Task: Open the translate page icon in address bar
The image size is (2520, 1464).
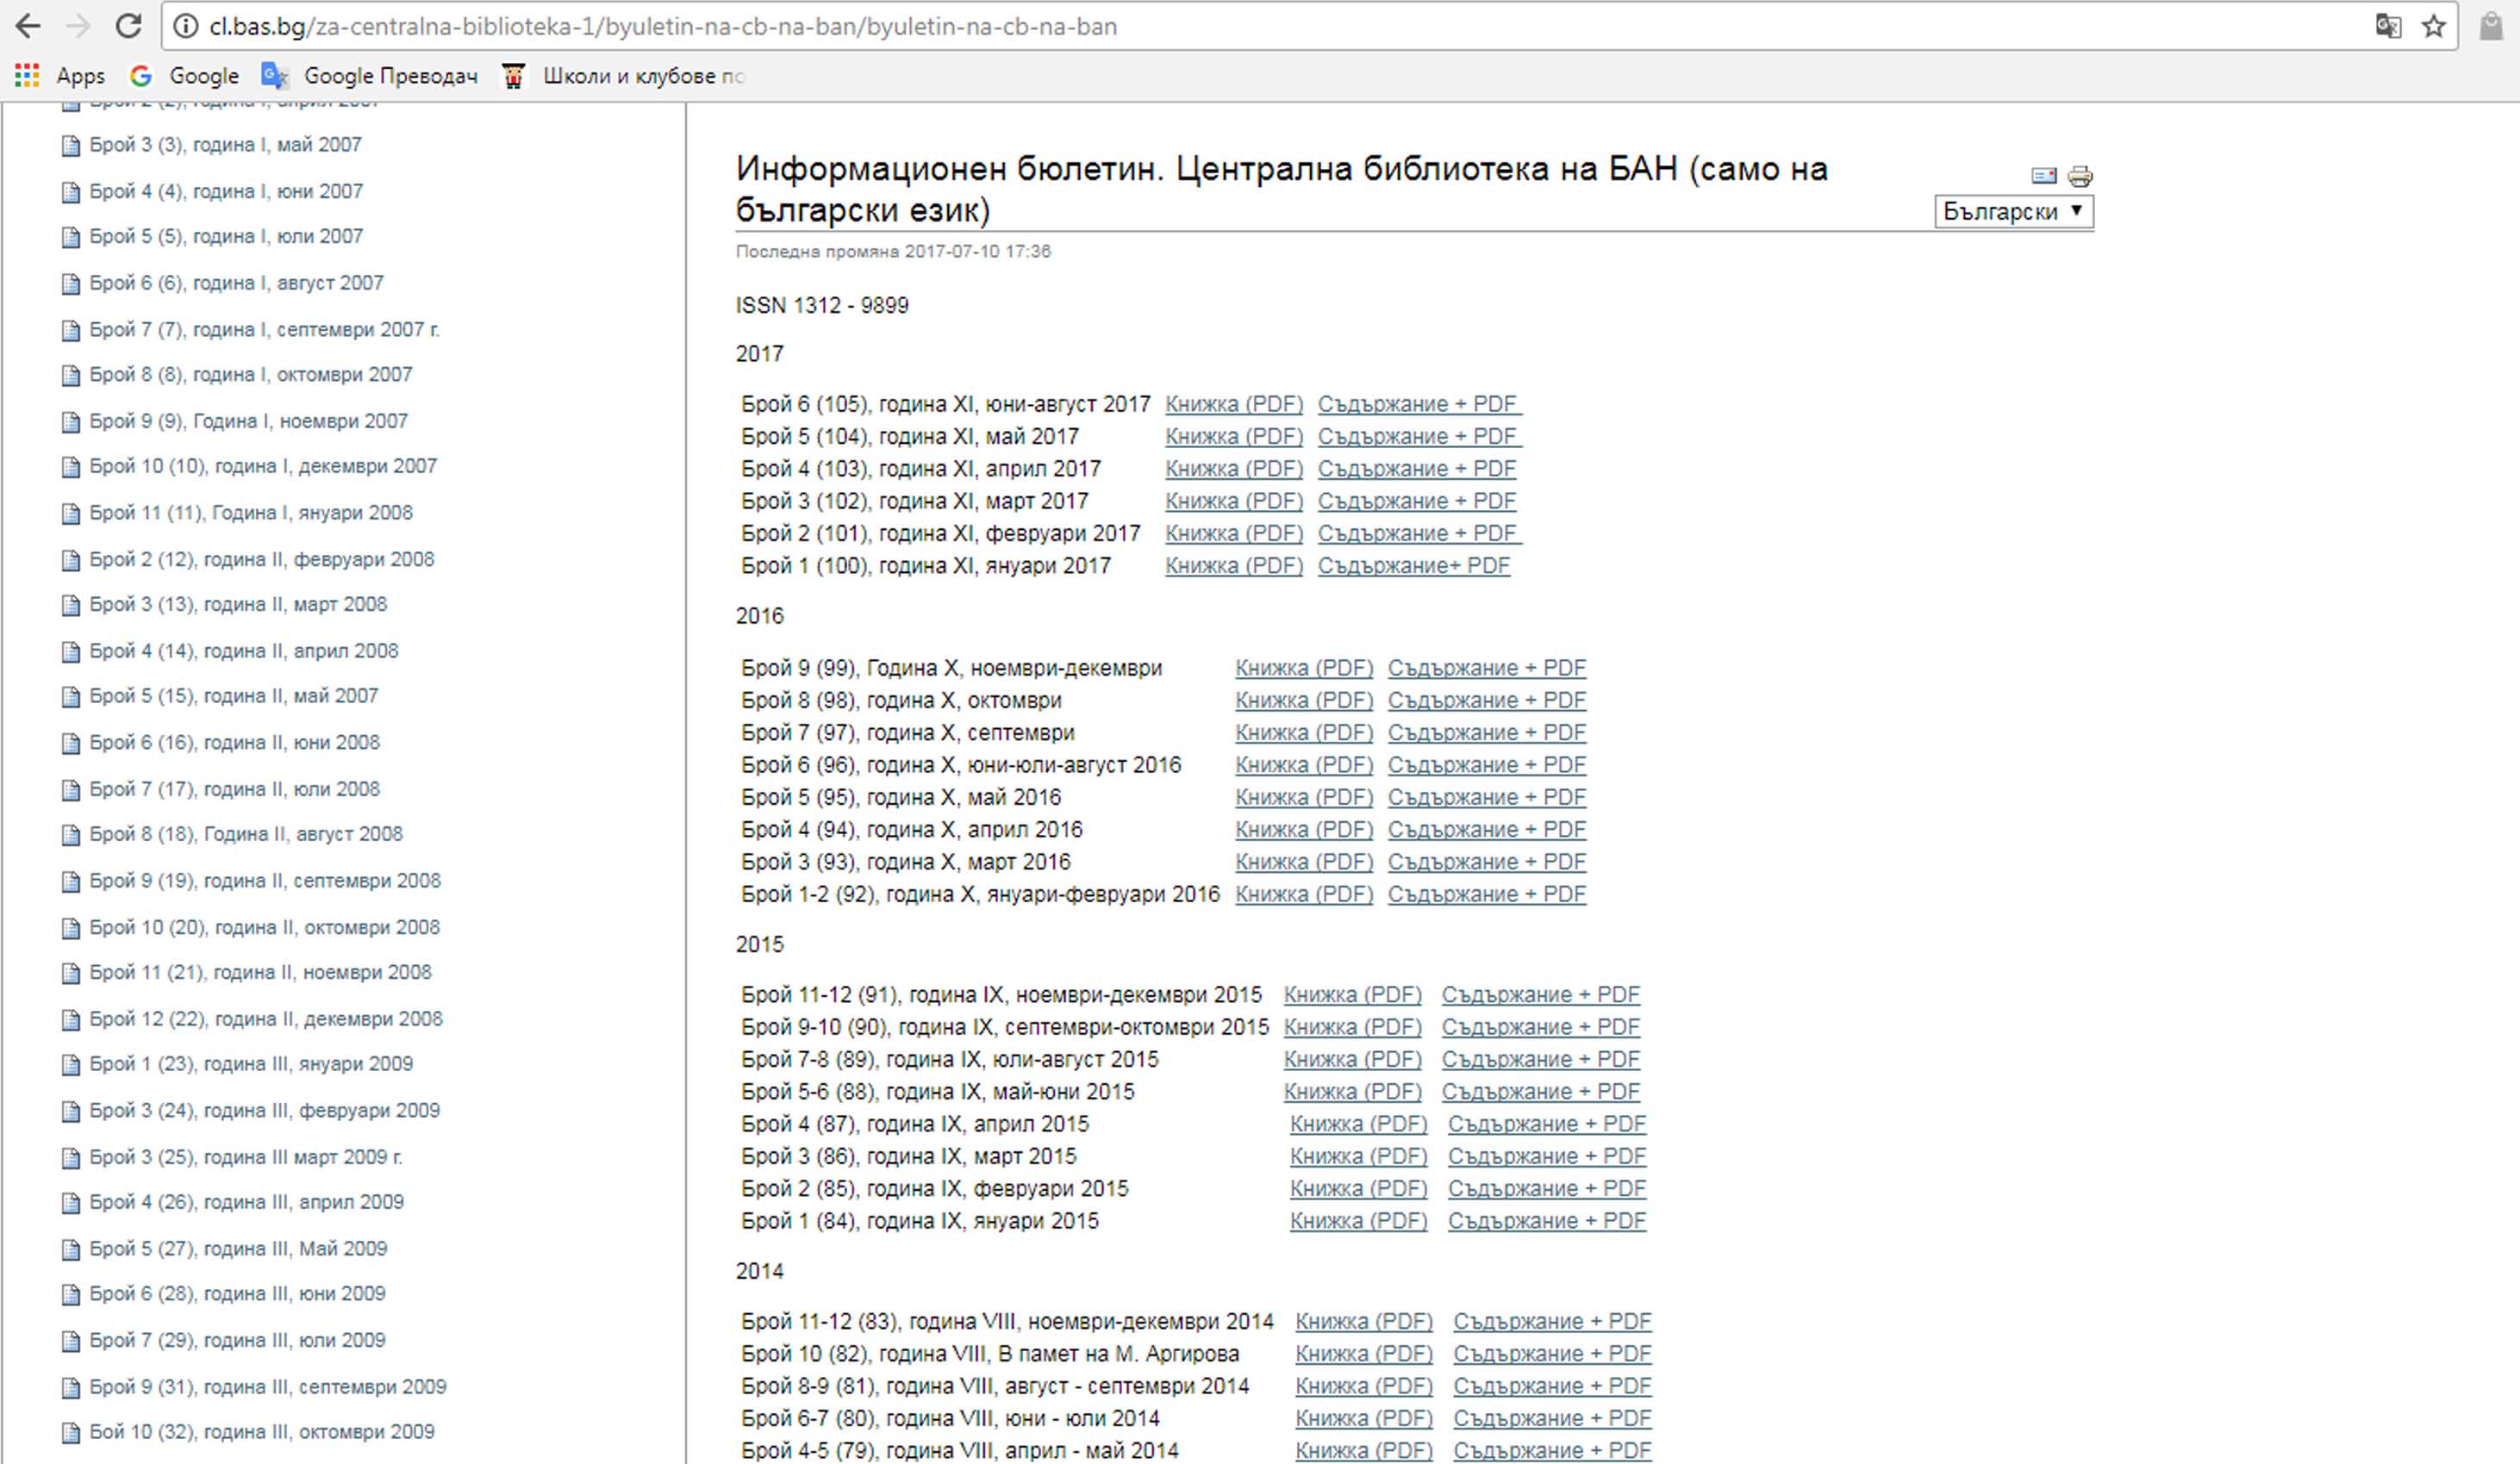Action: (2388, 26)
